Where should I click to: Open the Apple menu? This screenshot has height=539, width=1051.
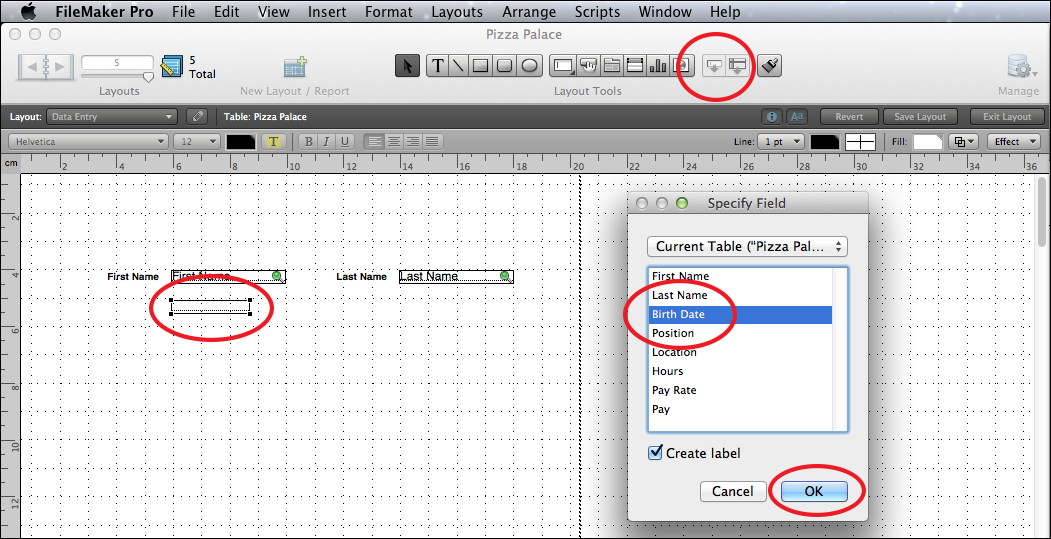(30, 11)
